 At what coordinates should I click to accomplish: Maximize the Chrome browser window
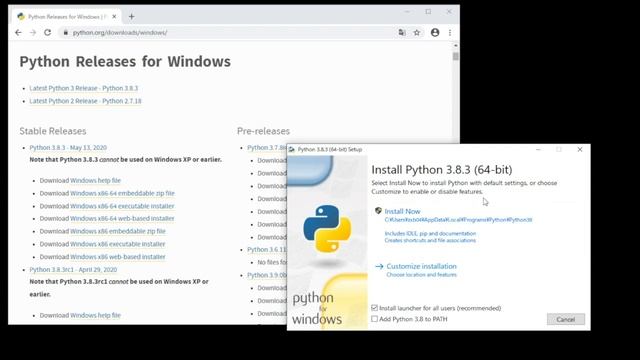[x=428, y=12]
